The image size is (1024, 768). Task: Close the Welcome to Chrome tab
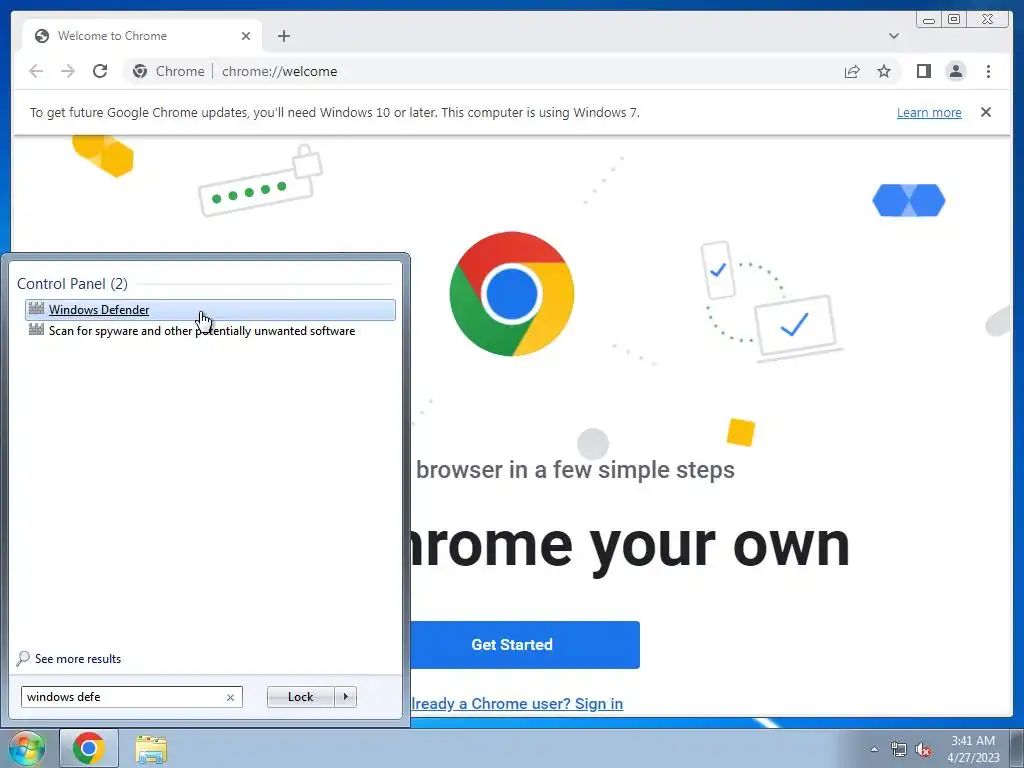[x=246, y=36]
